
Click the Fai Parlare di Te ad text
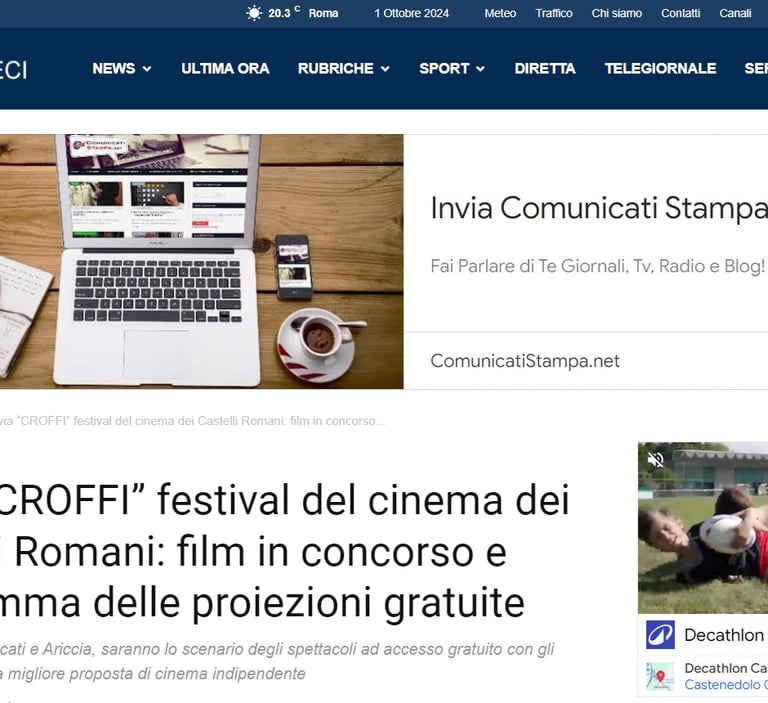pyautogui.click(x=597, y=266)
